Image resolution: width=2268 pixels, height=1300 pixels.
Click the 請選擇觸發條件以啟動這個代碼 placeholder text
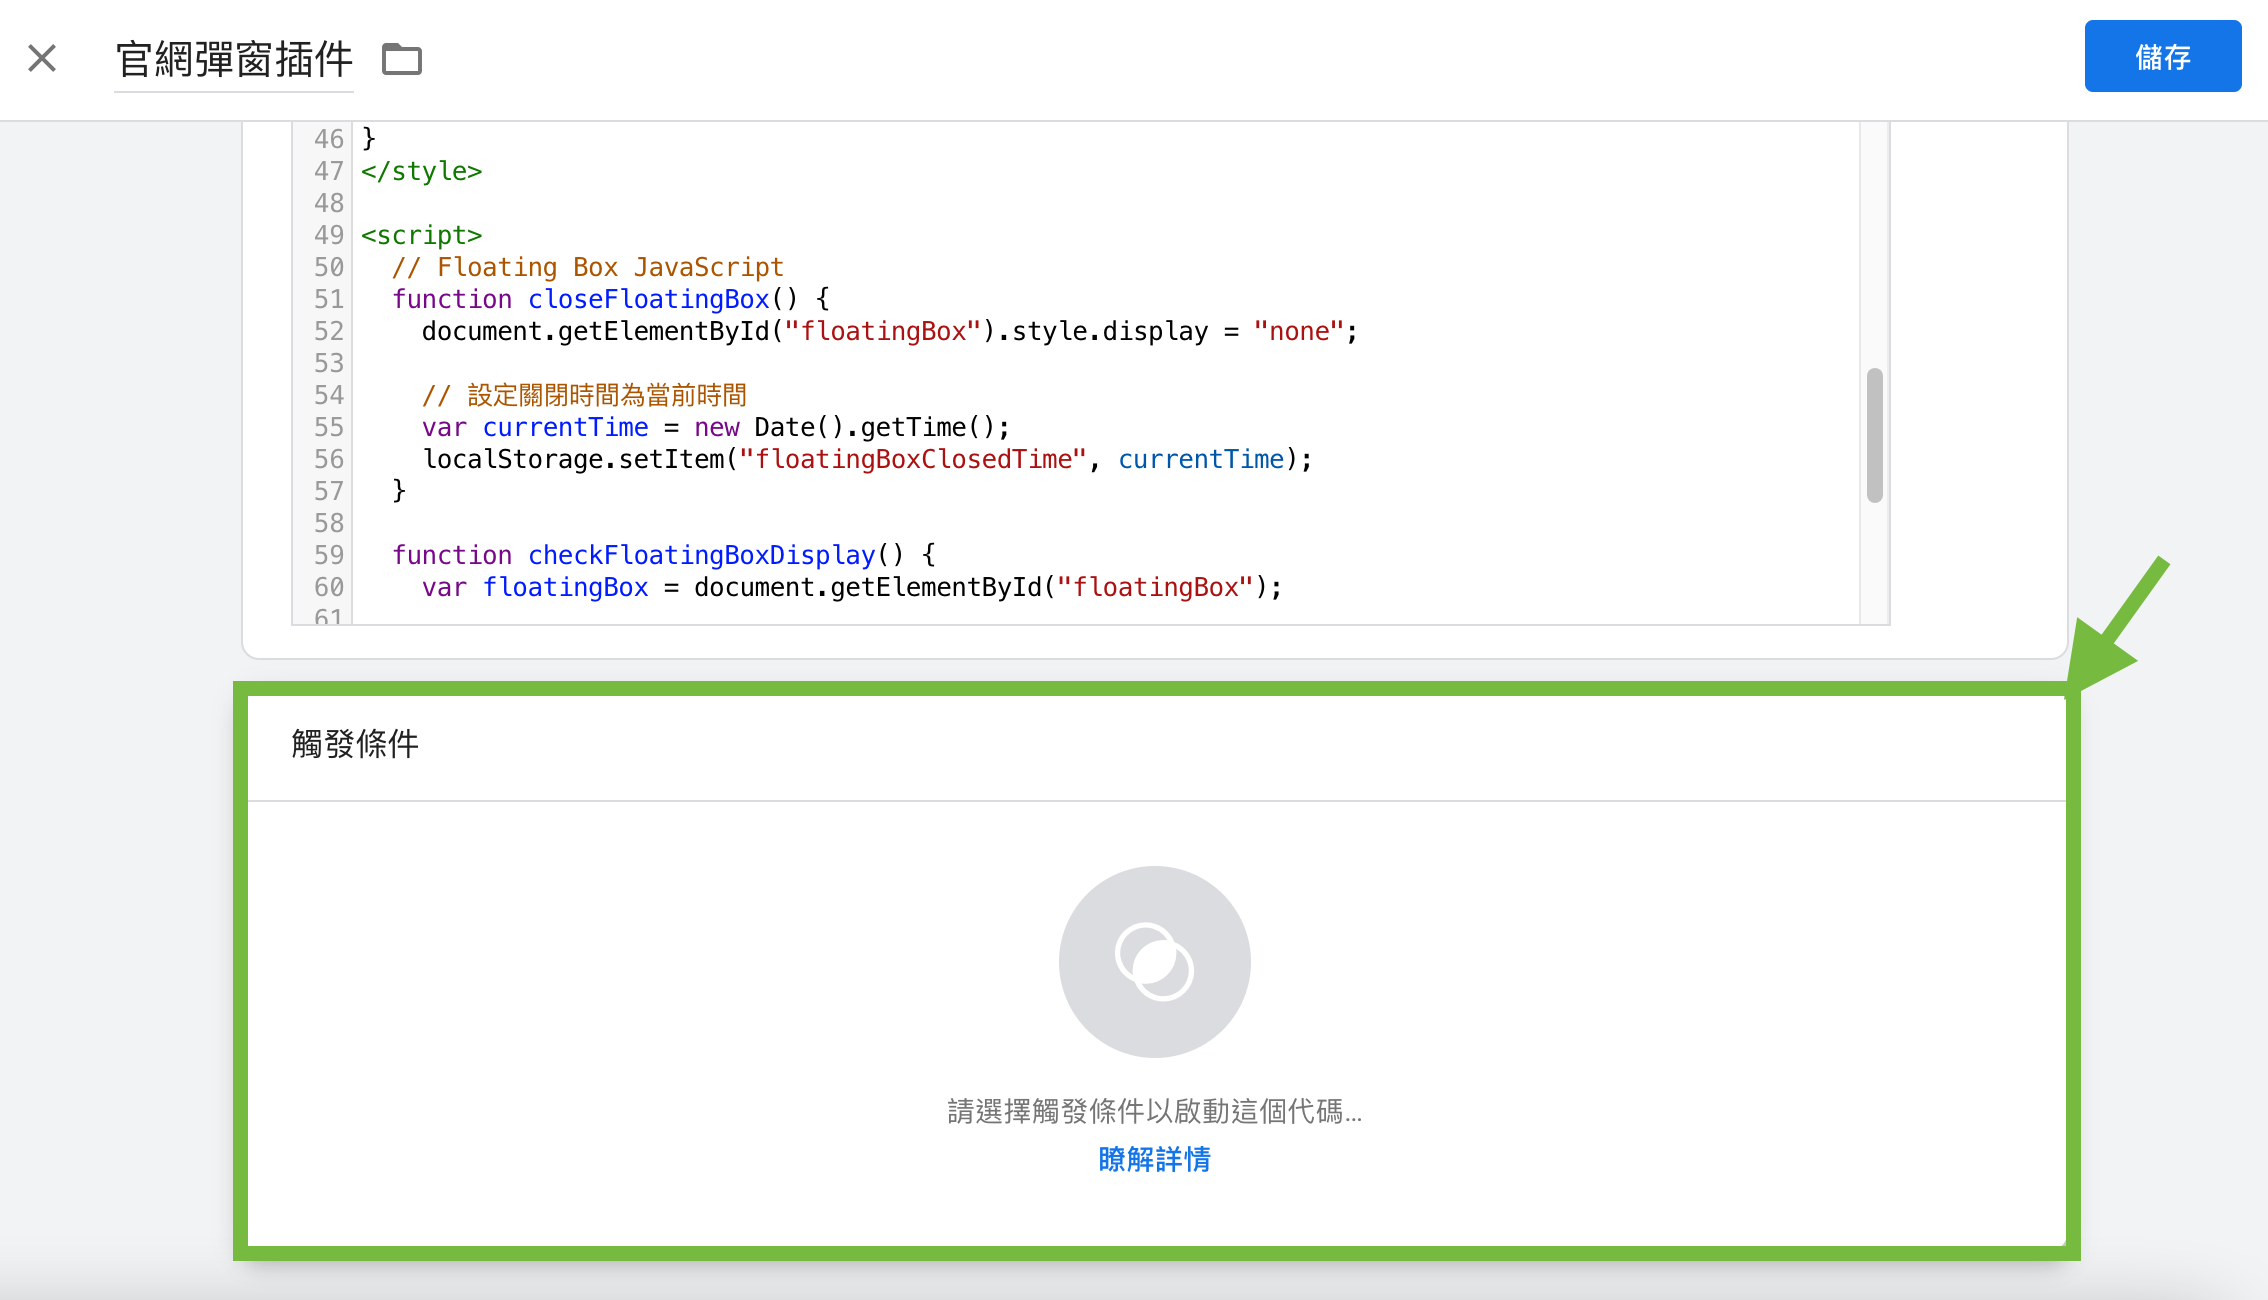point(1154,1111)
